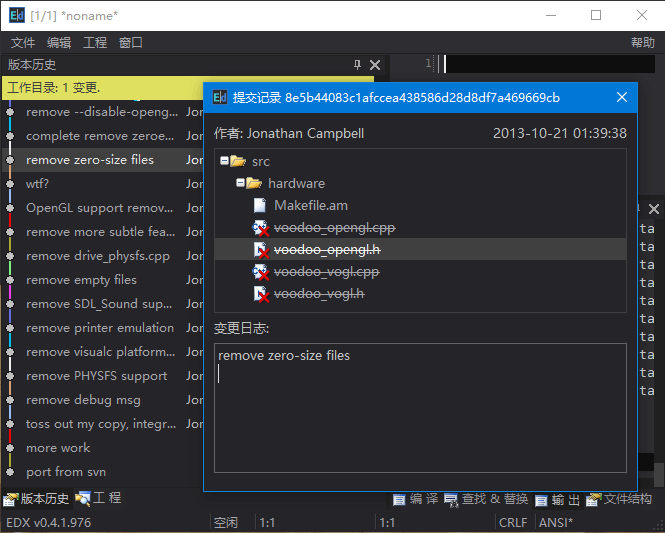The image size is (665, 533).
Task: Select commit 'remove visualc platform...'
Action: tap(103, 352)
